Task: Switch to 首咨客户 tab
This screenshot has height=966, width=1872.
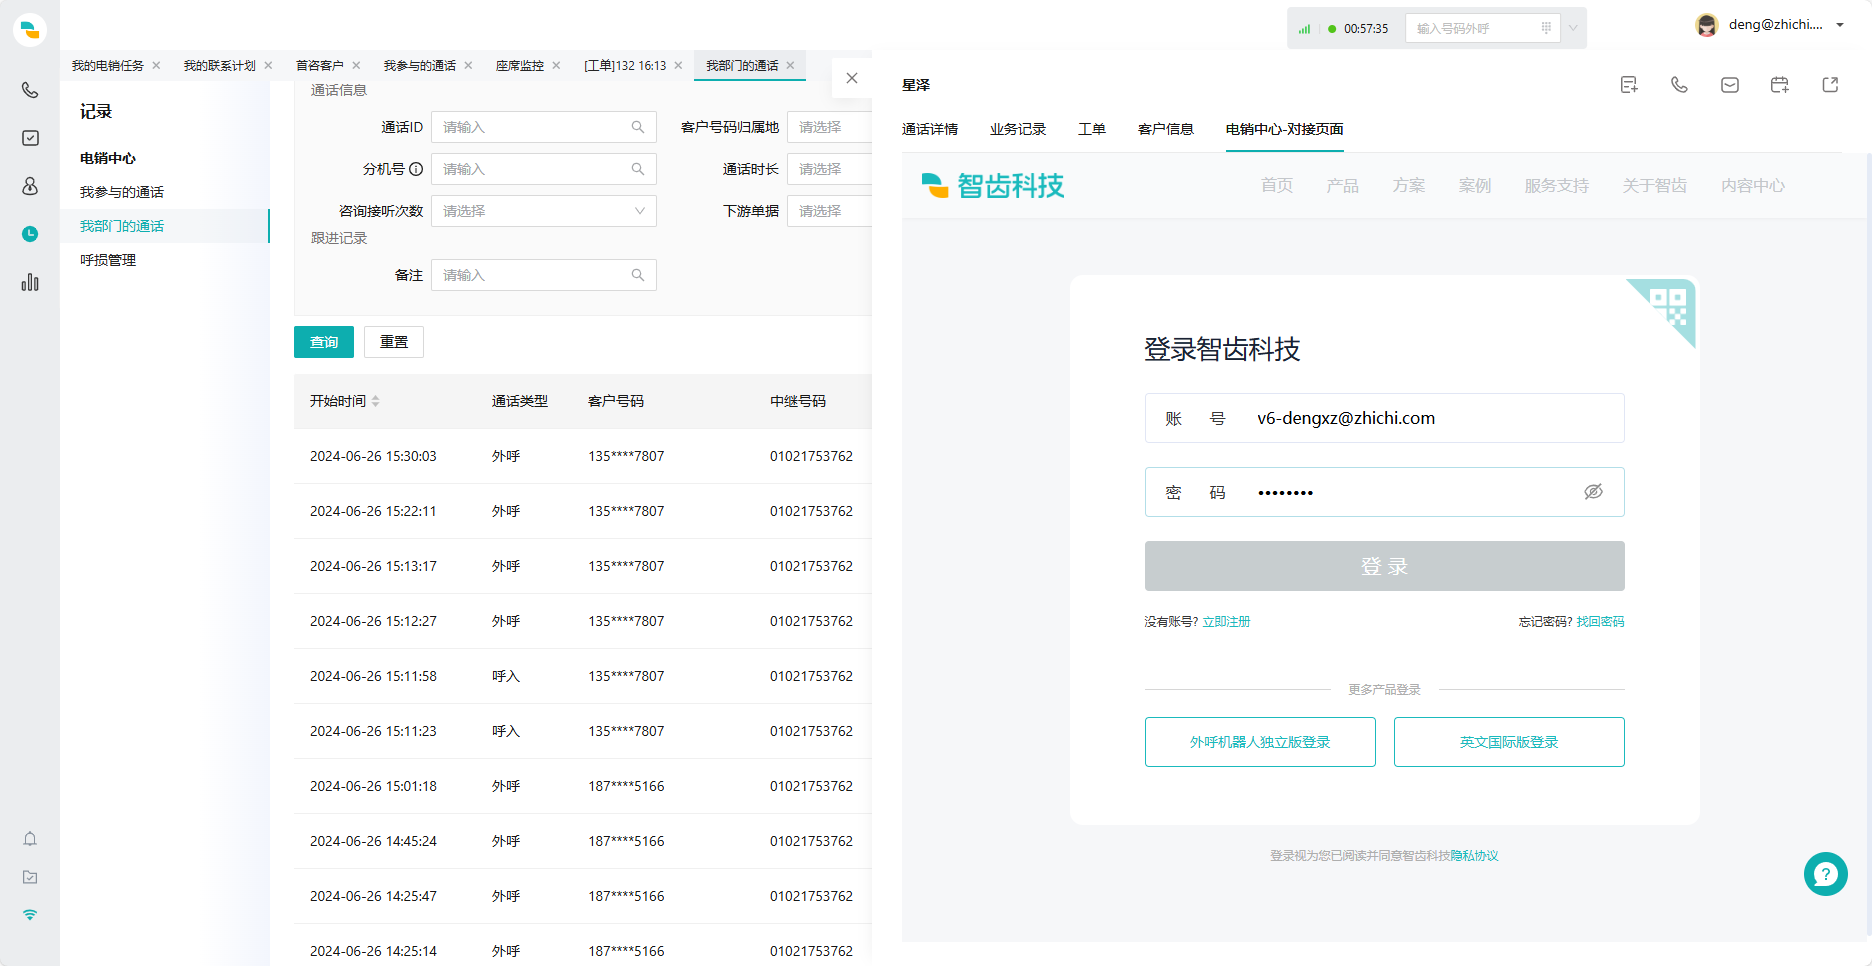Action: click(320, 66)
